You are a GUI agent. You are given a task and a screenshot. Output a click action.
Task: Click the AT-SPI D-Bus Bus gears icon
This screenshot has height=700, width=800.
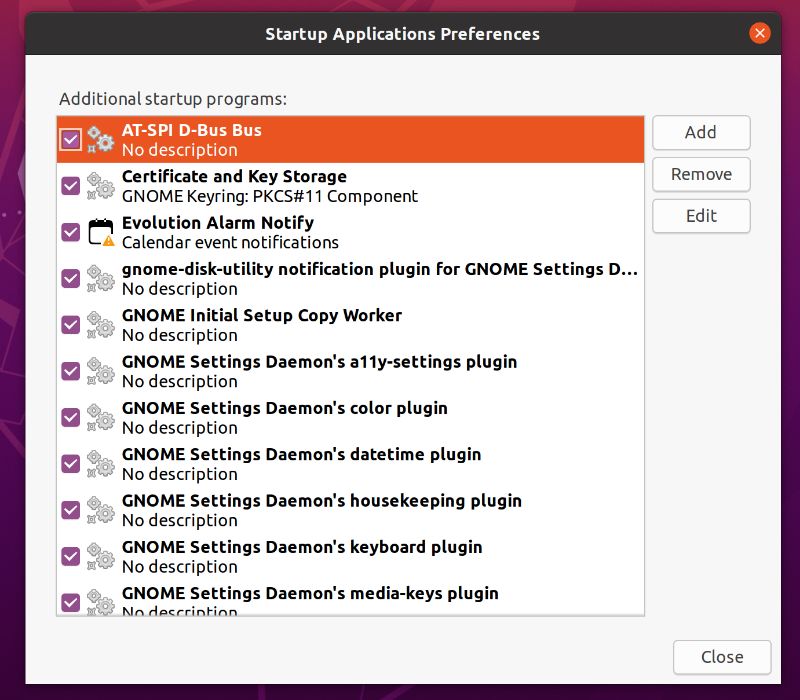pyautogui.click(x=101, y=140)
